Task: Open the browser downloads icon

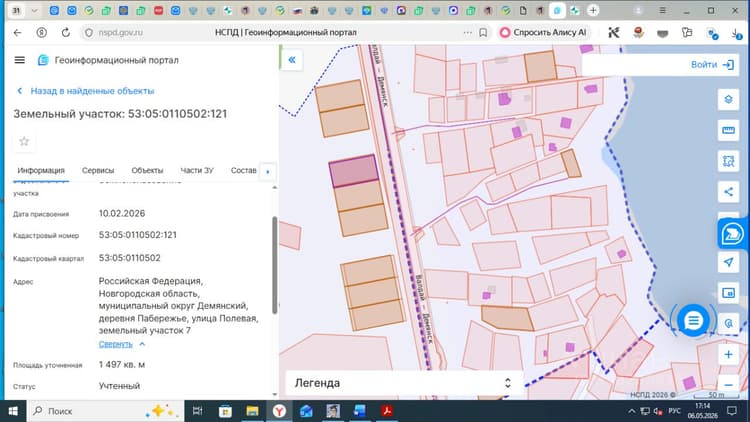Action: (736, 33)
